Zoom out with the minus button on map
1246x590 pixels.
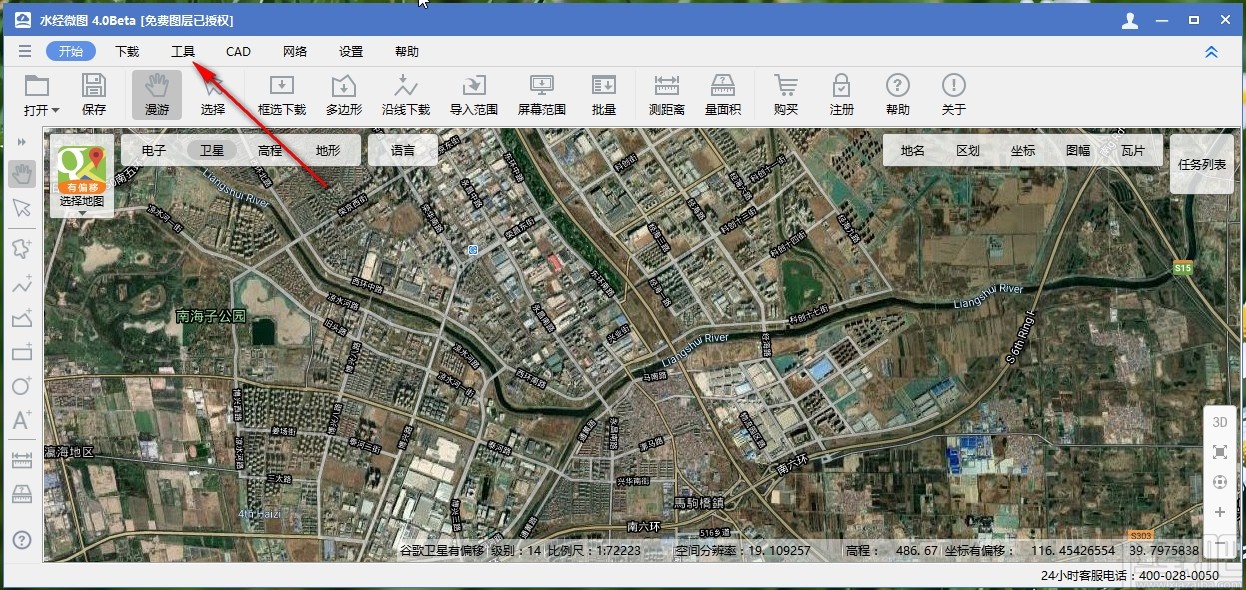tap(1220, 542)
